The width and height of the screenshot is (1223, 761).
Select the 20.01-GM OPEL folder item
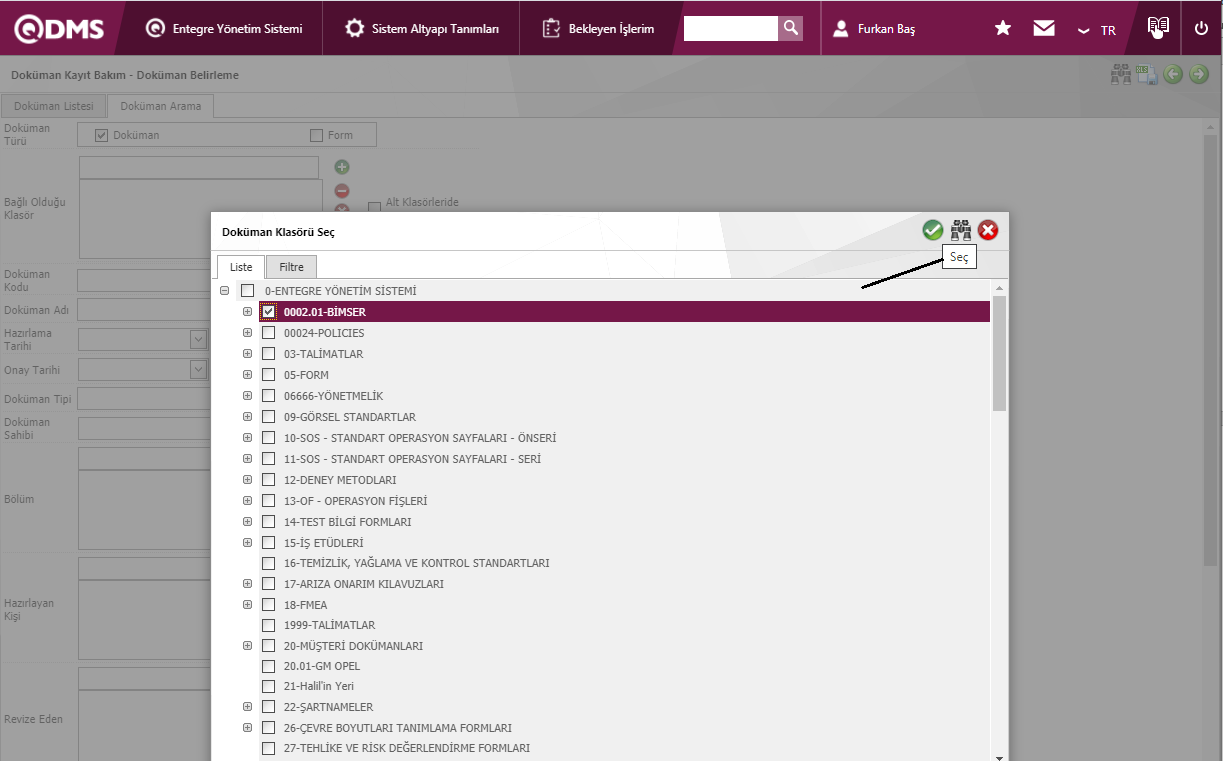pos(321,666)
